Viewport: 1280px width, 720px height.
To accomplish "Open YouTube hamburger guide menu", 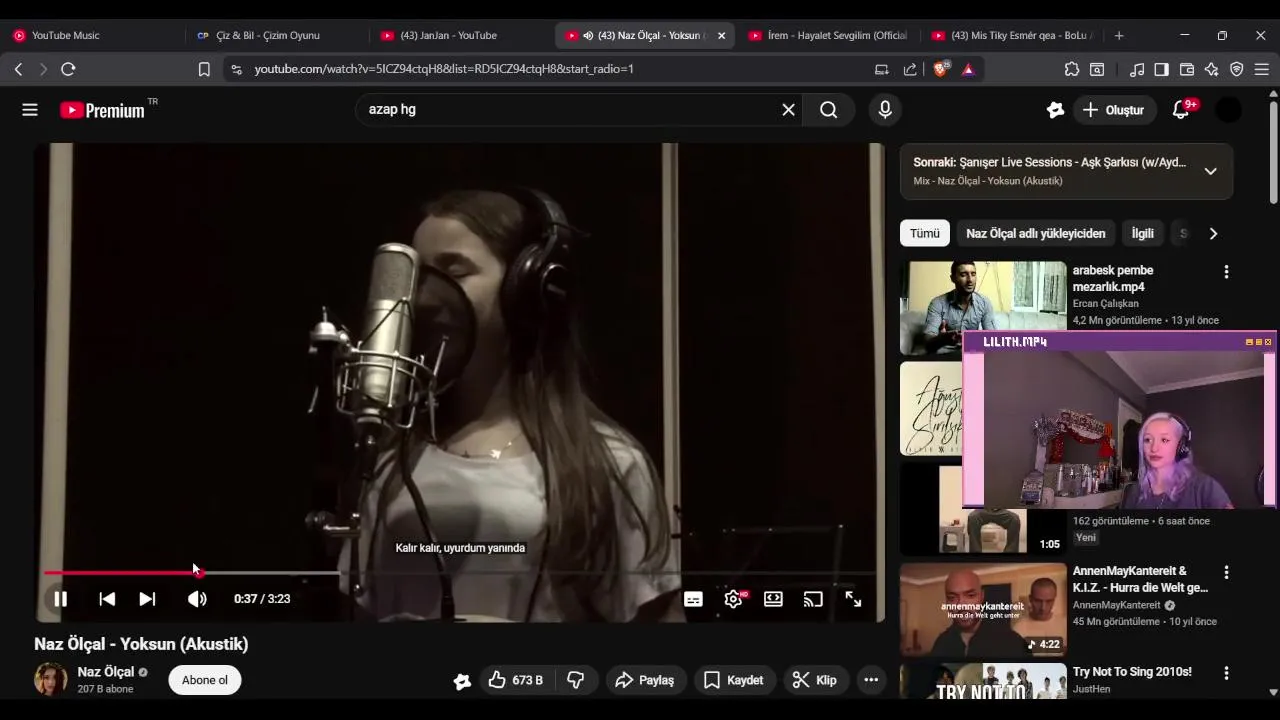I will point(30,110).
